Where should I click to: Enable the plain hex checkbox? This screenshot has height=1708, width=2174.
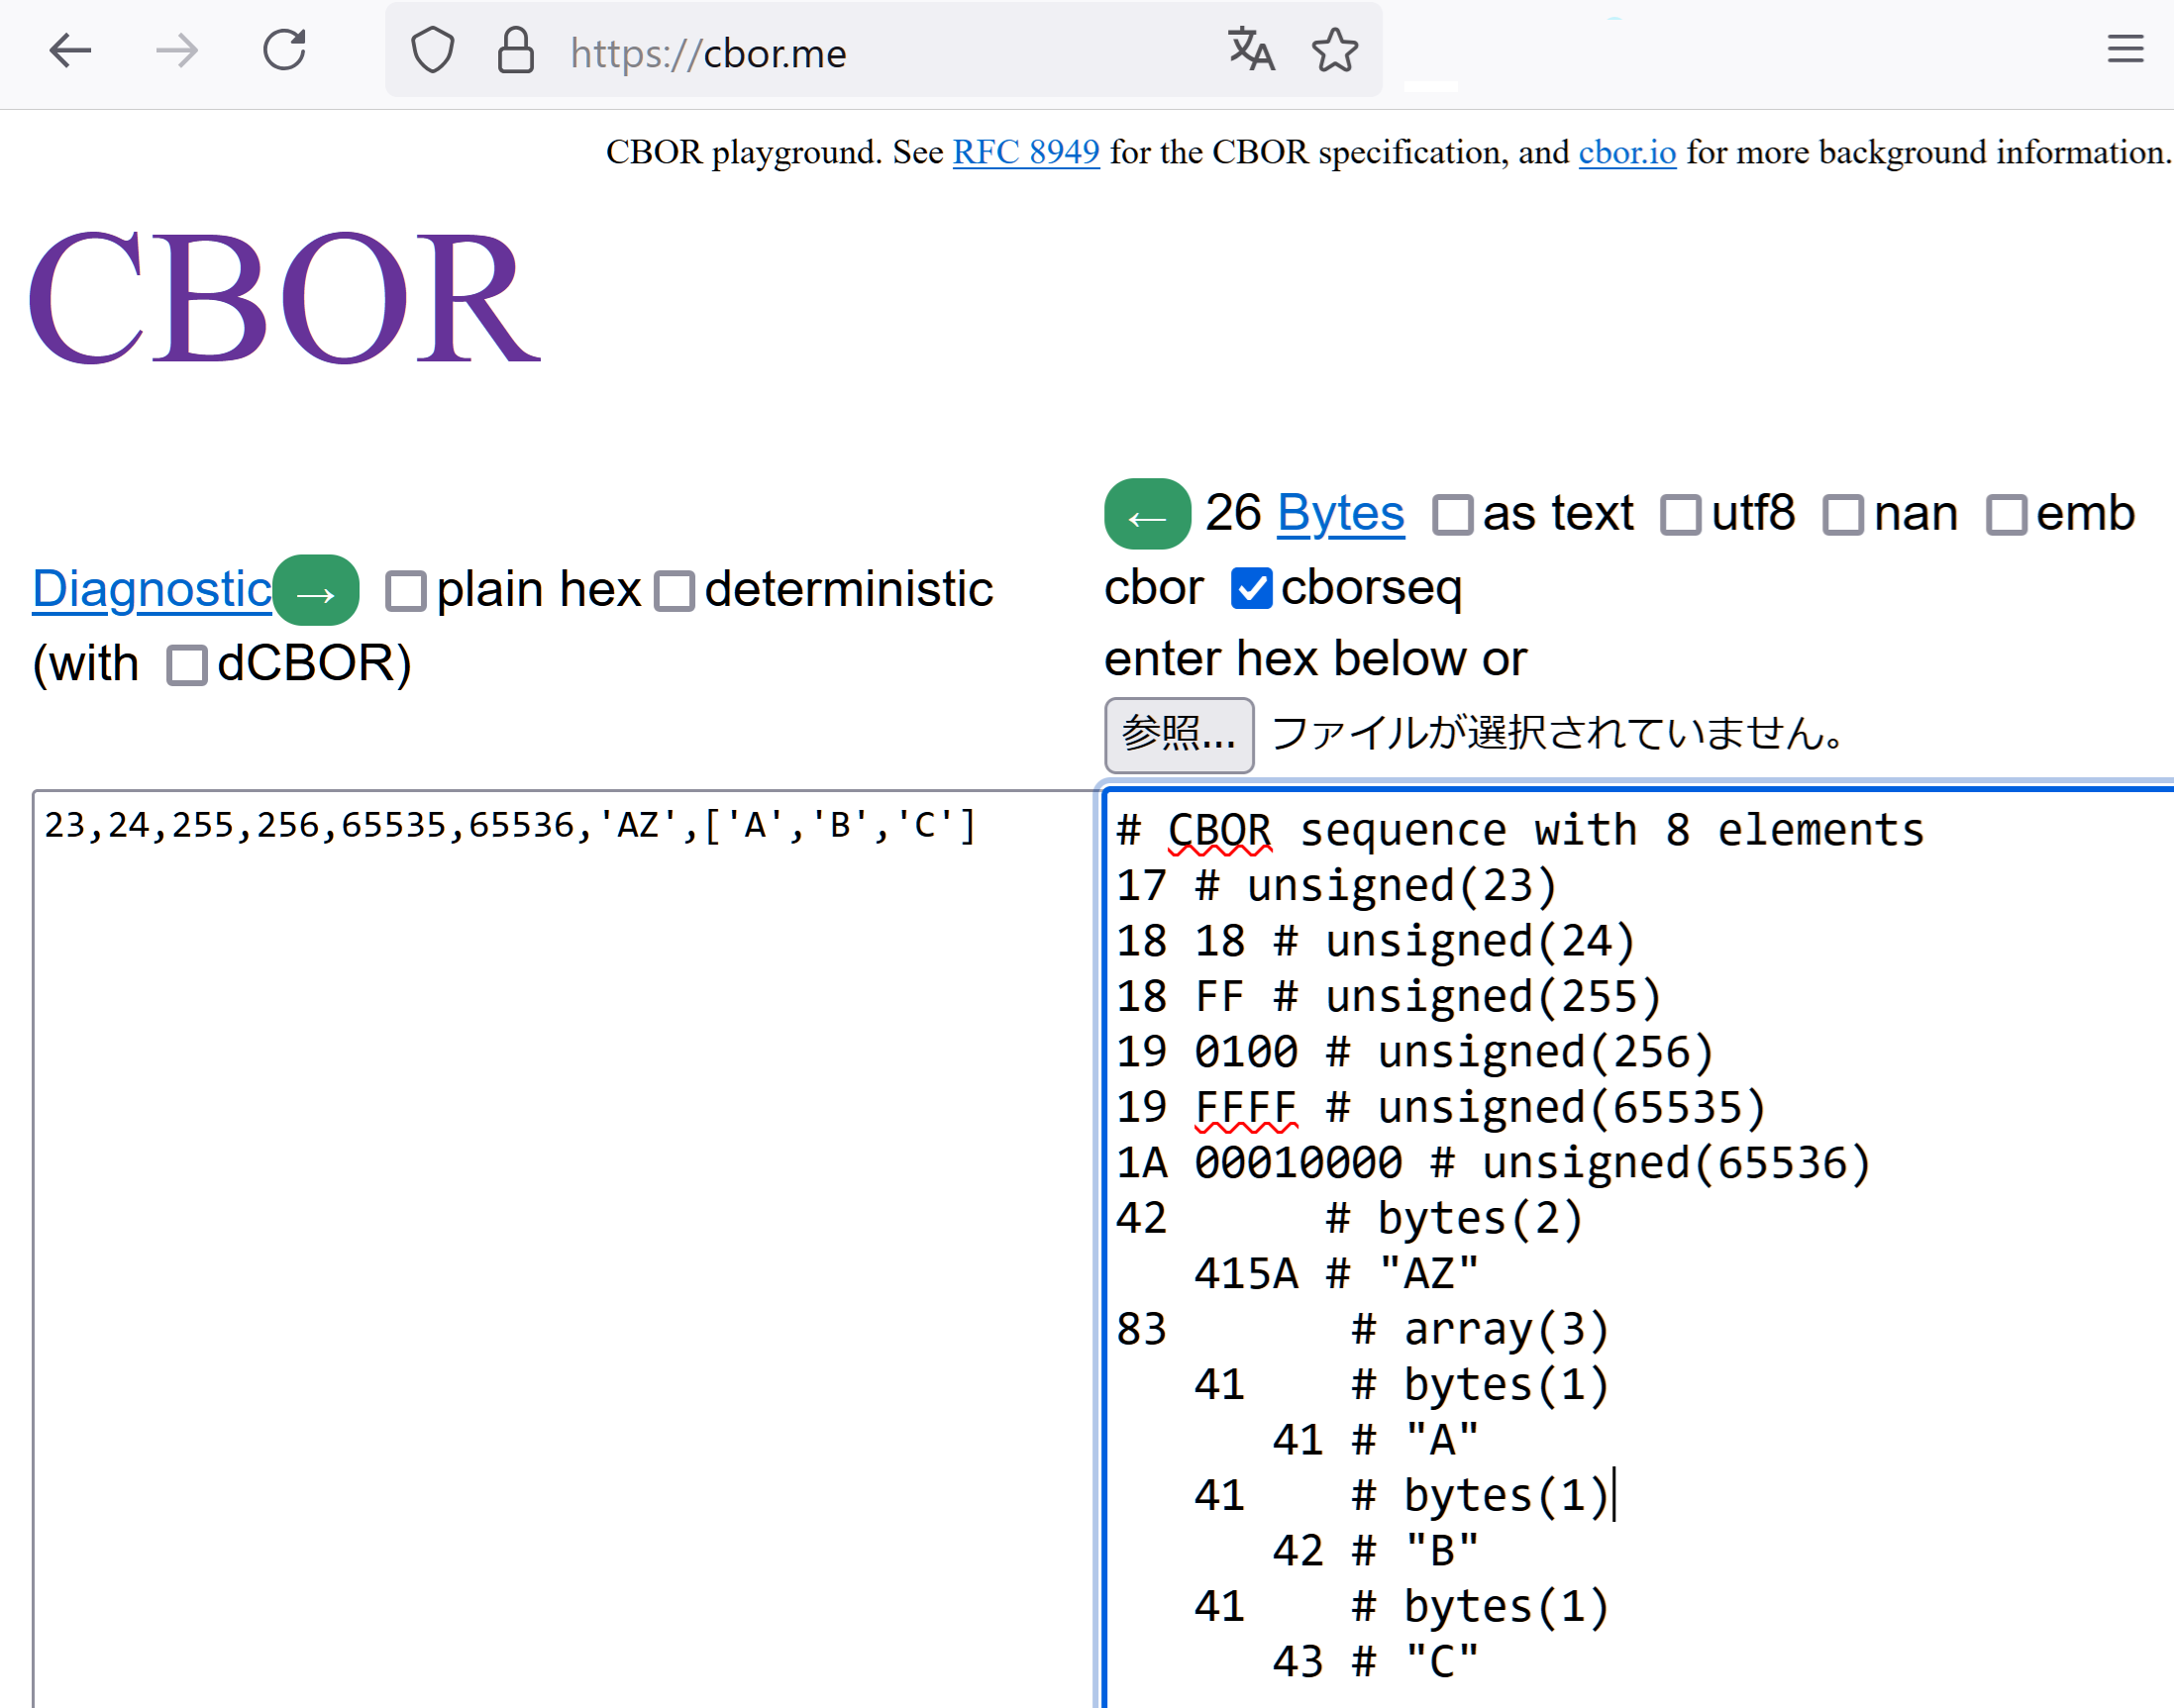coord(406,591)
